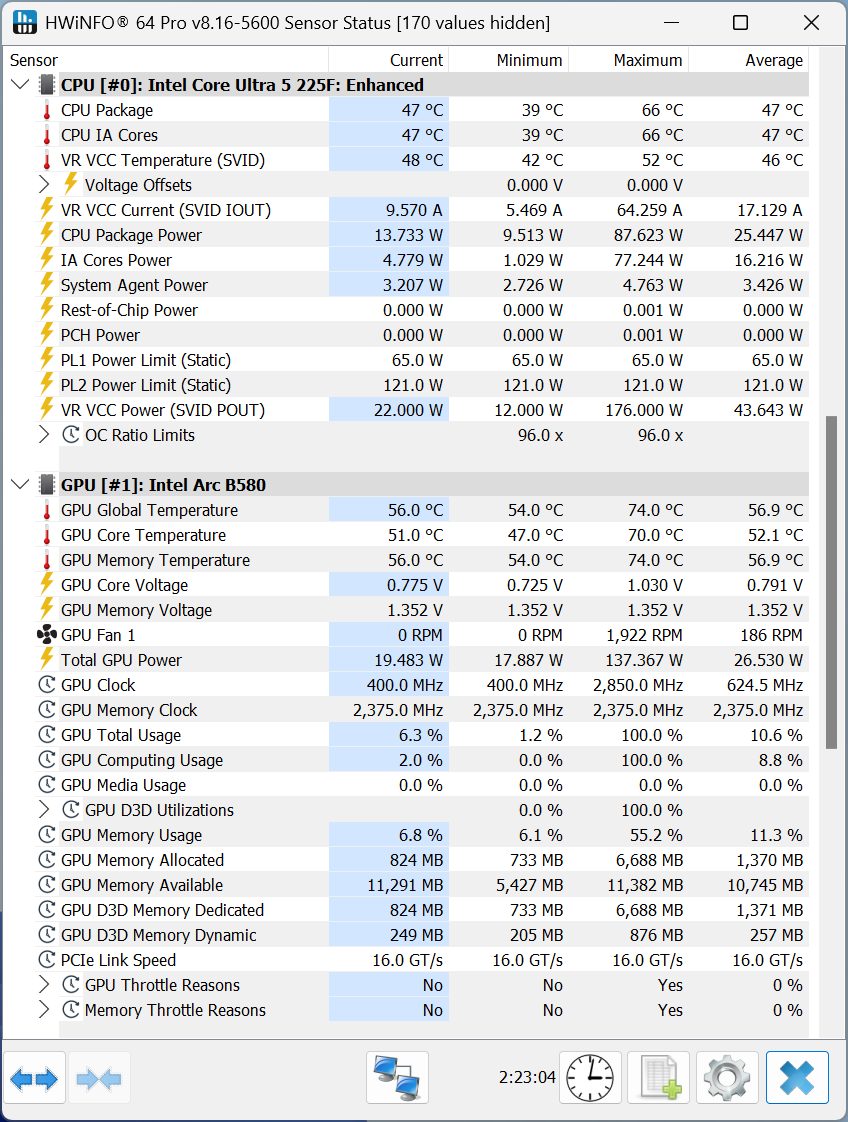
Task: Click the vertical scrollbar thumb
Action: coord(831,582)
